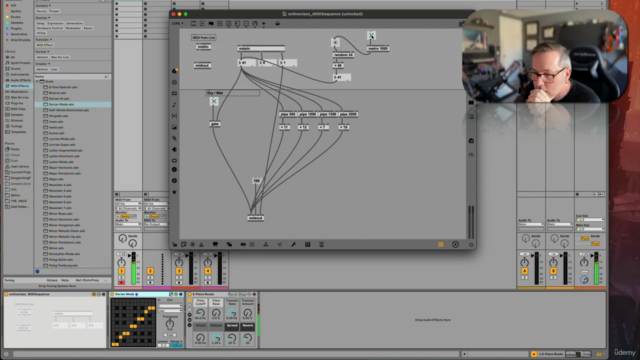Image resolution: width=640 pixels, height=360 pixels.
Task: Expand the Function filter group
Action: coord(43,40)
